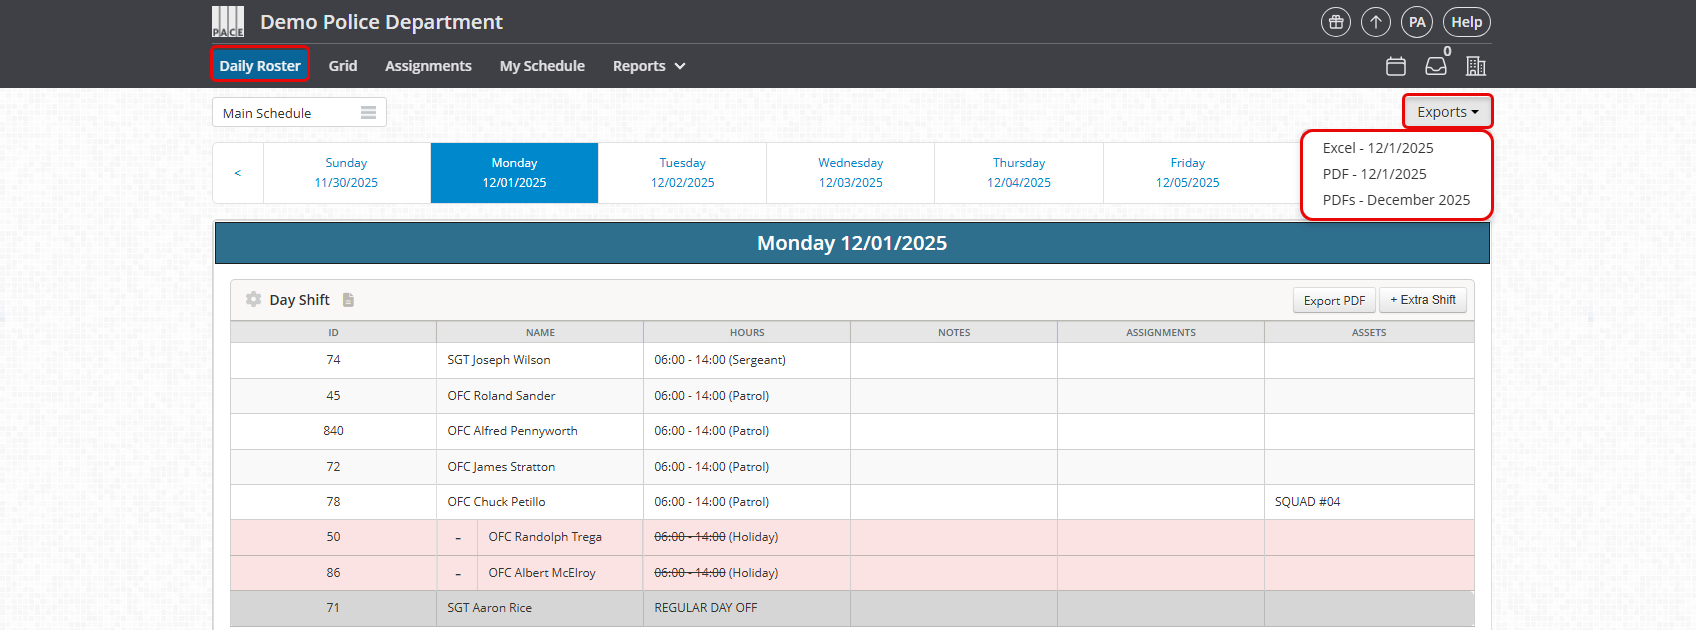
Task: Go to My Schedule tab
Action: tap(542, 66)
